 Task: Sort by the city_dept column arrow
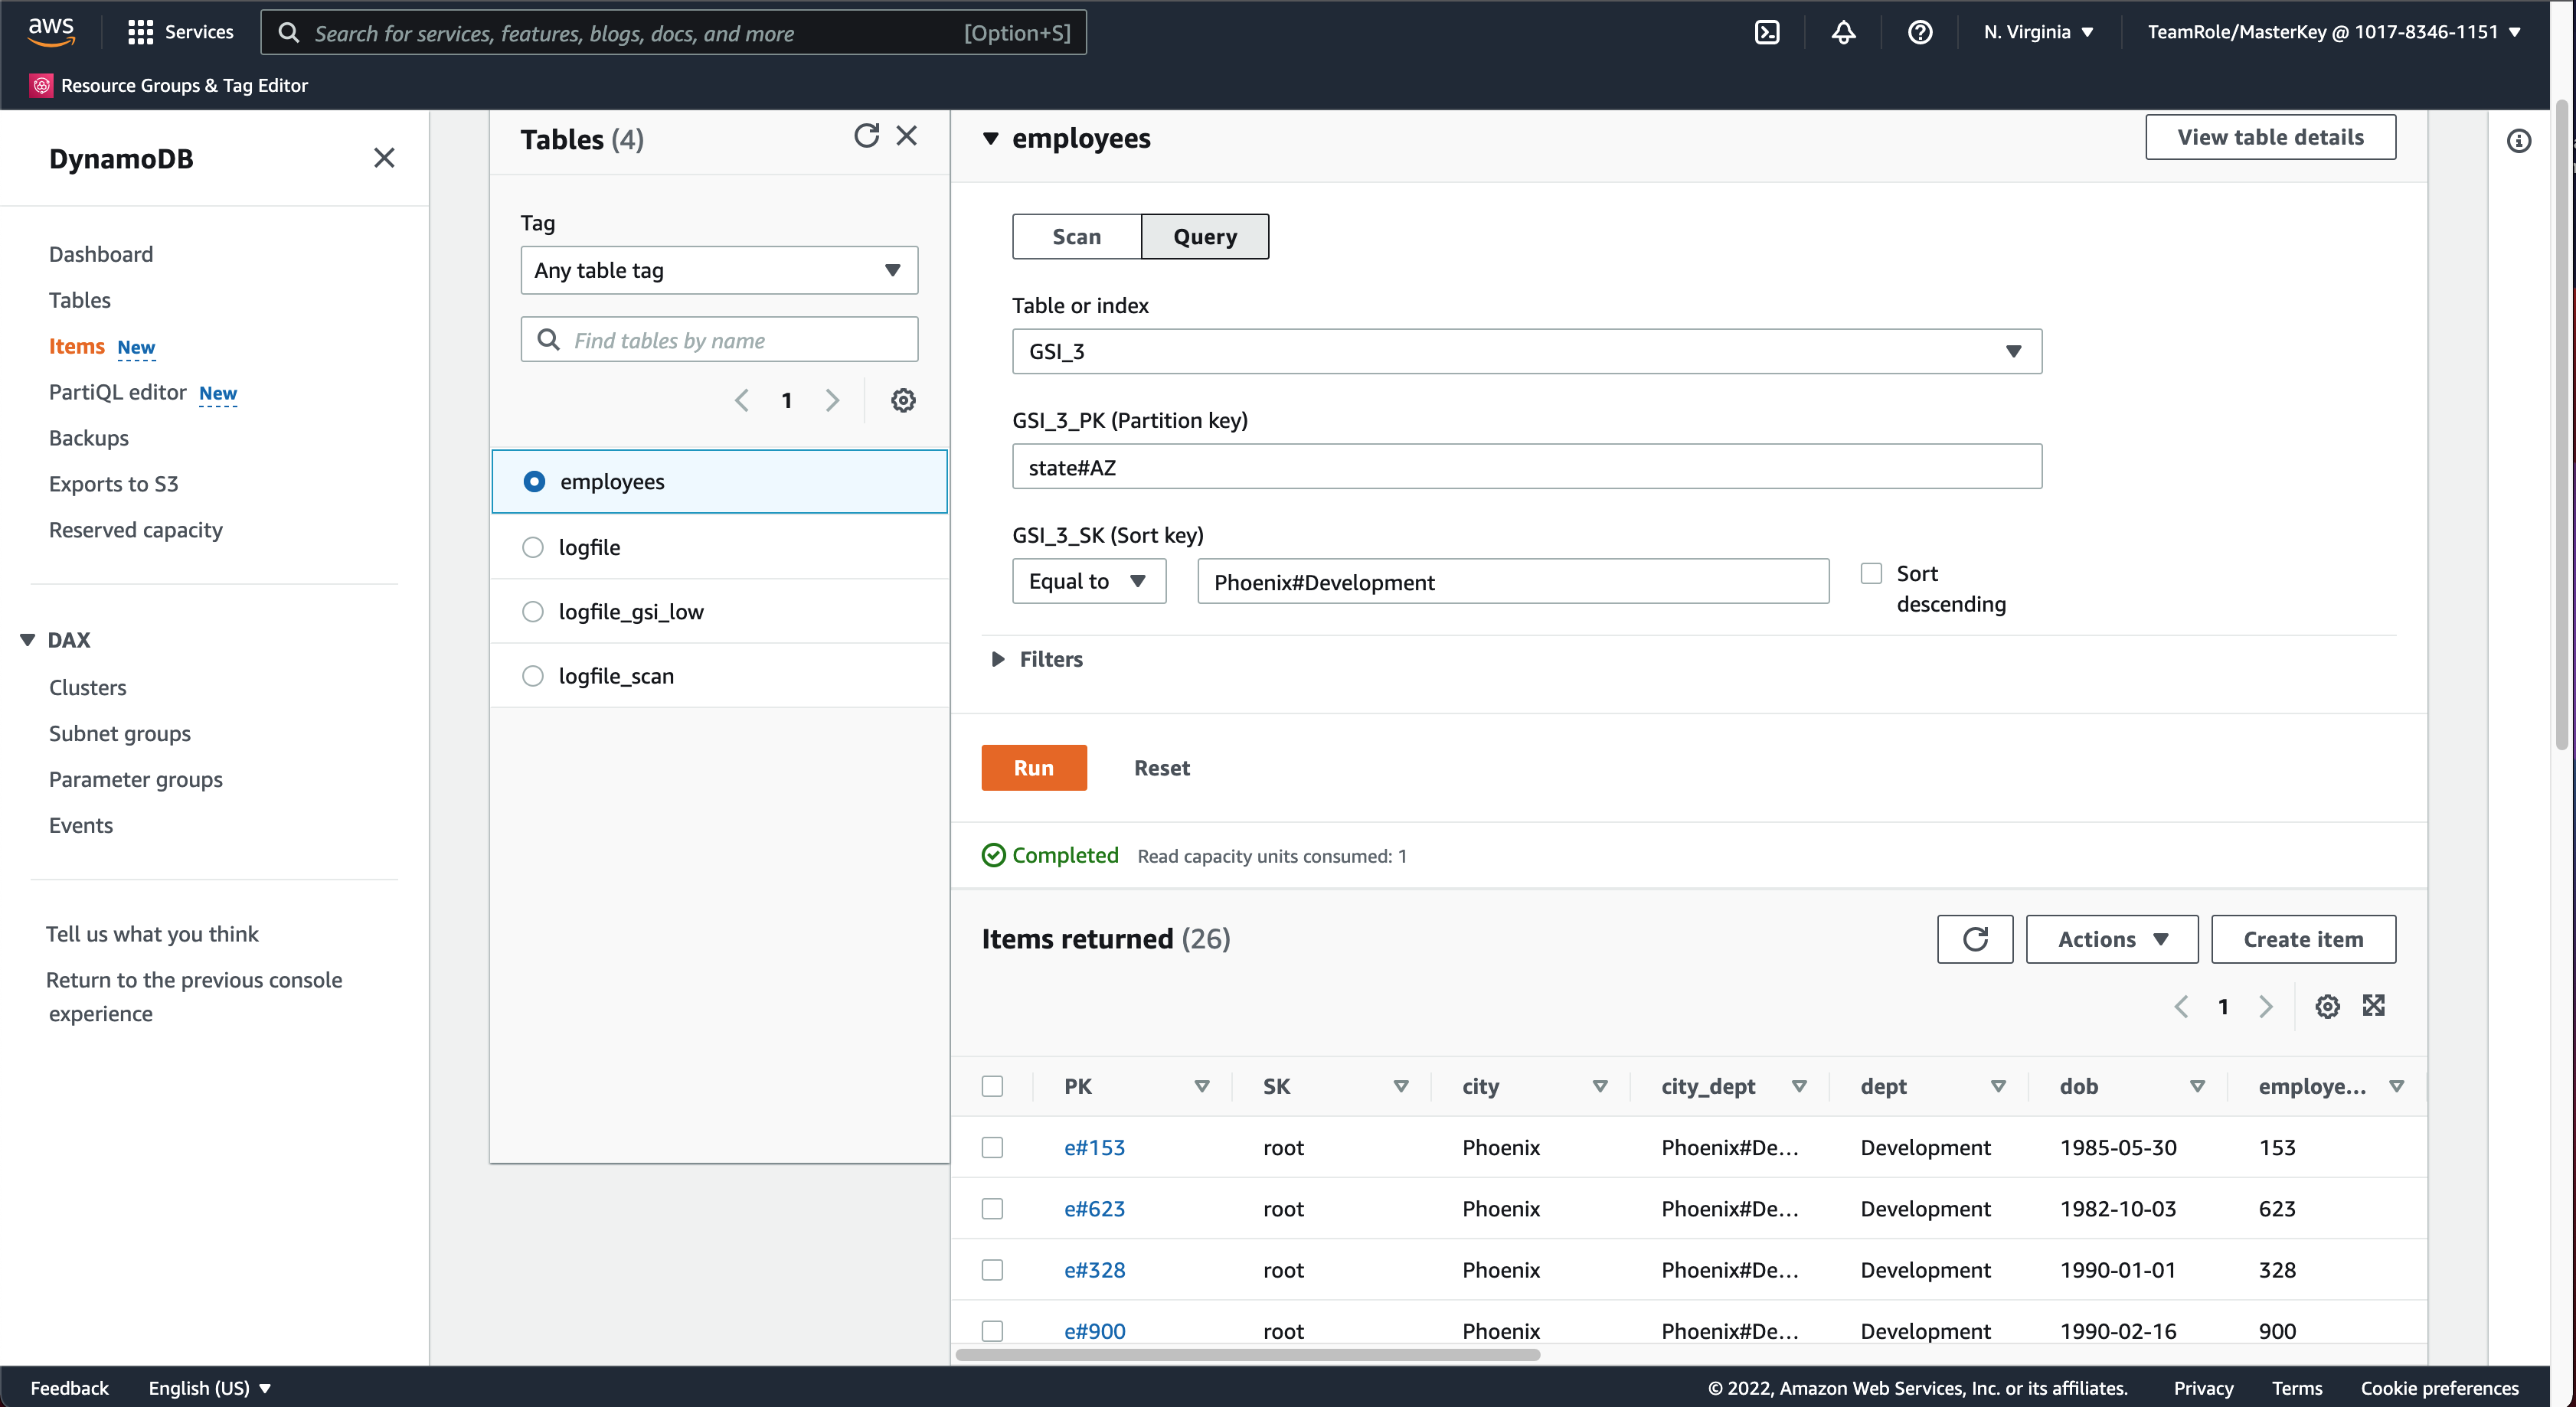[1799, 1086]
